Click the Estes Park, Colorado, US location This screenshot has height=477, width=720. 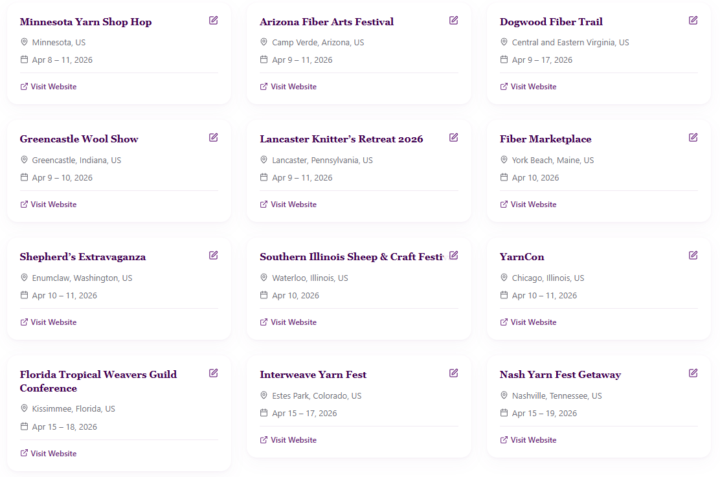pos(317,396)
